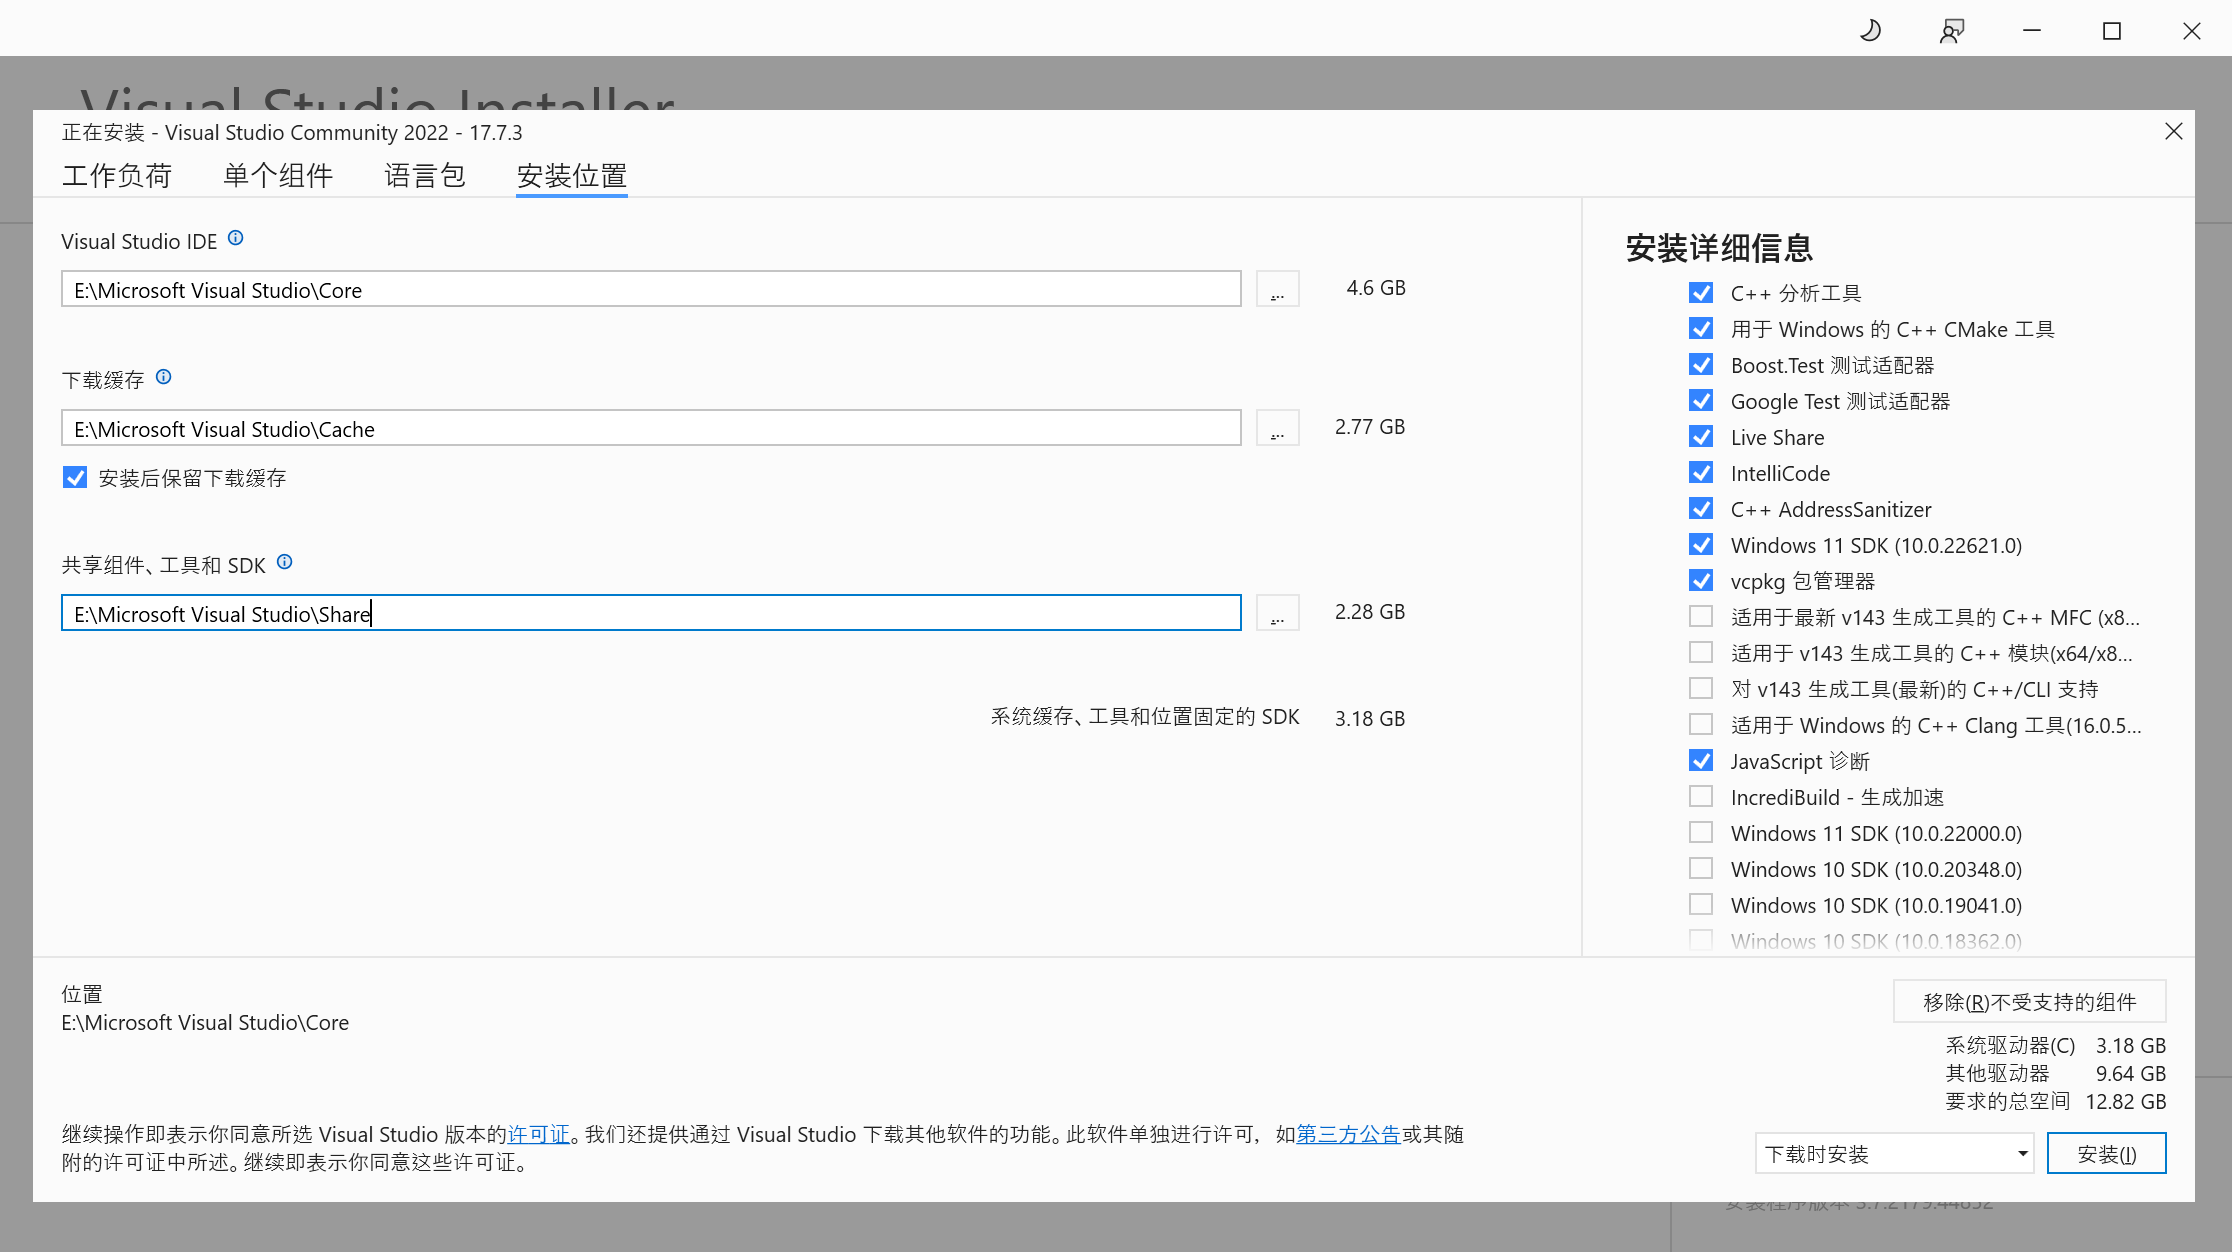Switch to the 工作负荷 tab

tap(117, 176)
